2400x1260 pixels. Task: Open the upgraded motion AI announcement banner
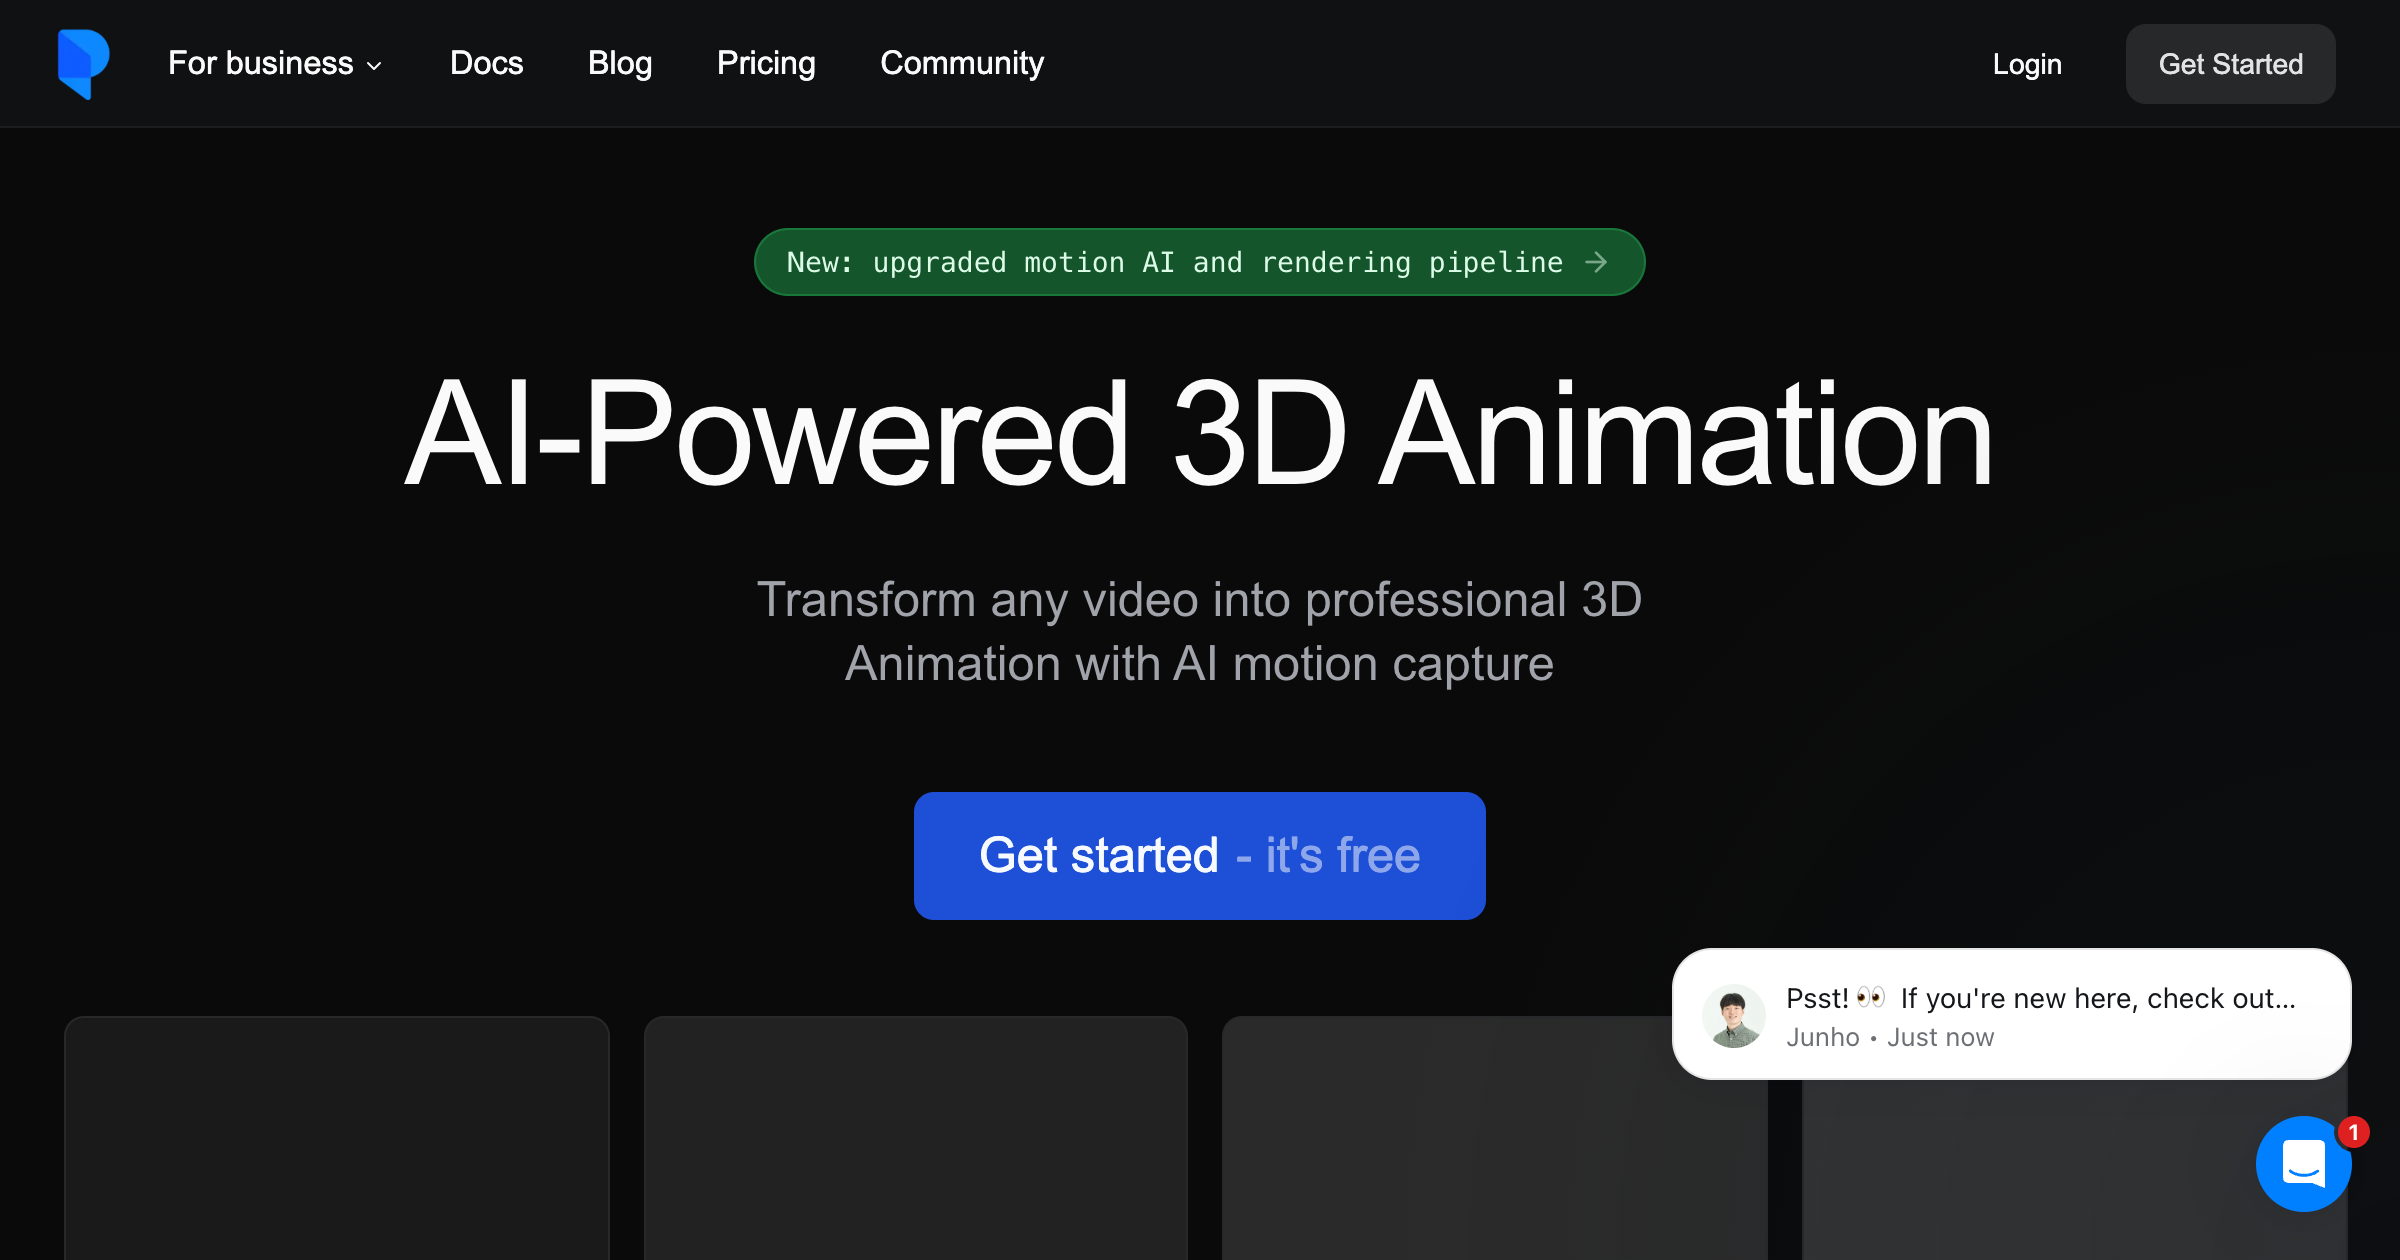coord(1199,262)
